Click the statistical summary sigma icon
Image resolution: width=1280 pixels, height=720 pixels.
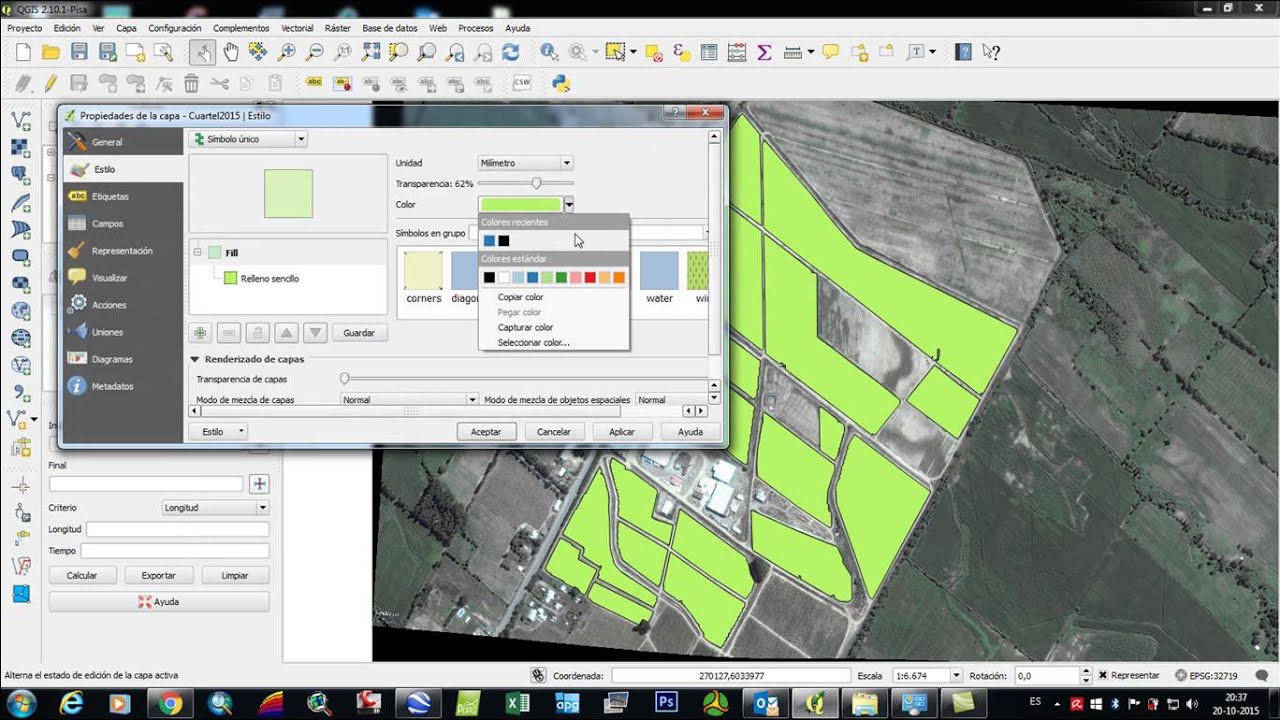pos(765,52)
